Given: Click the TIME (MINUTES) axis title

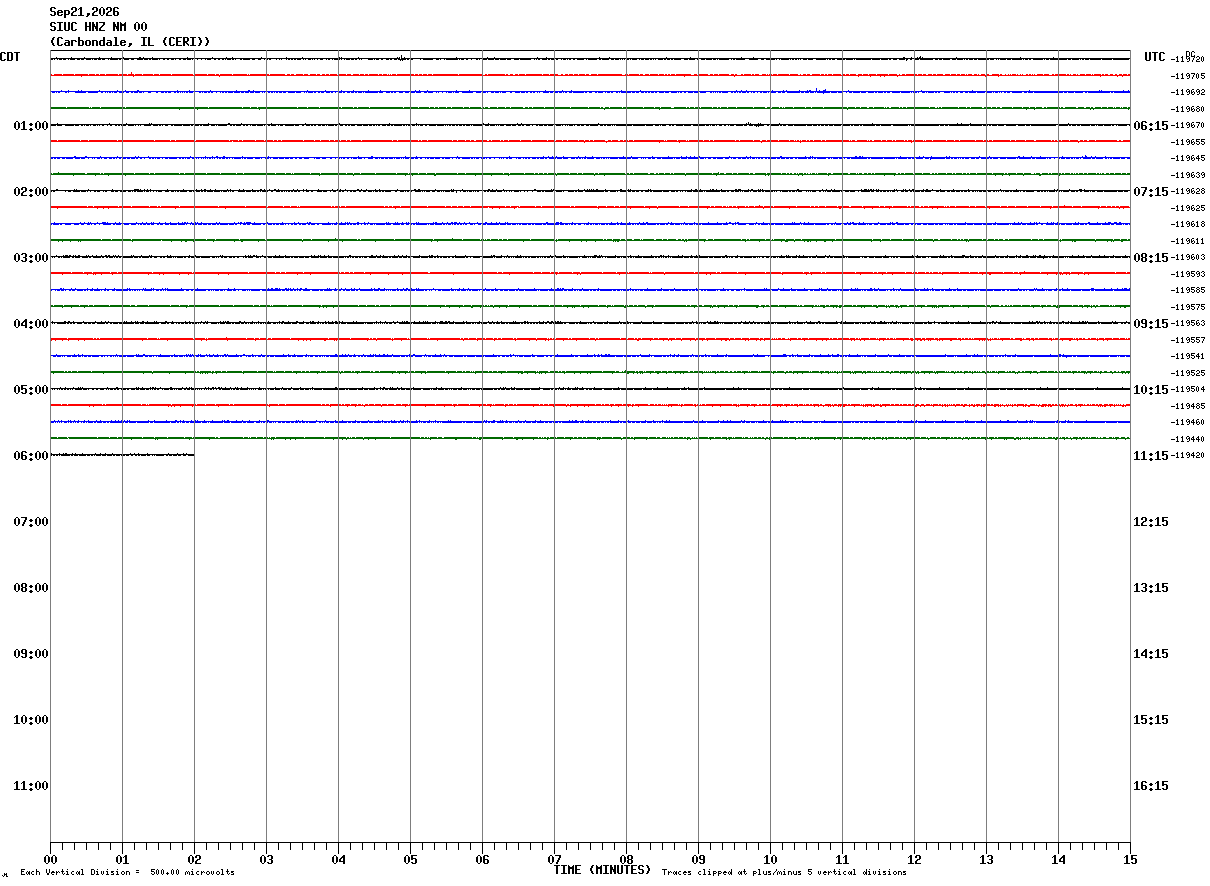Looking at the screenshot, I should pyautogui.click(x=602, y=870).
